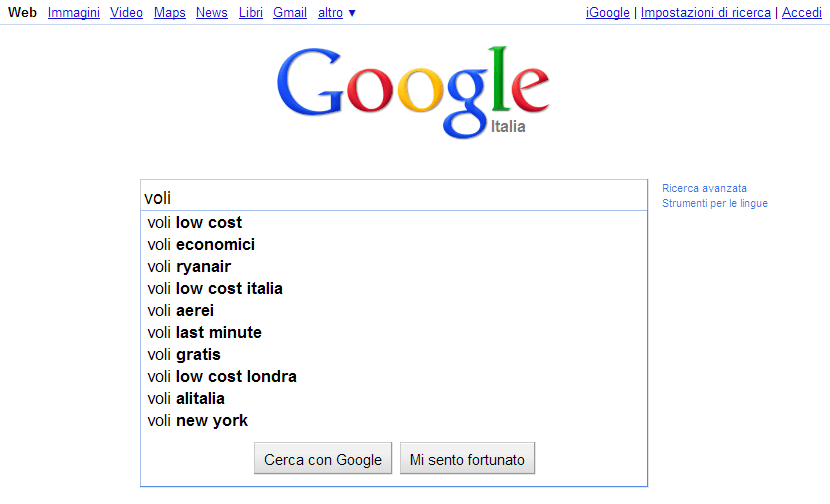Viewport: 830px width, 504px height.
Task: Open Strumenti per le lingue
Action: click(x=714, y=204)
